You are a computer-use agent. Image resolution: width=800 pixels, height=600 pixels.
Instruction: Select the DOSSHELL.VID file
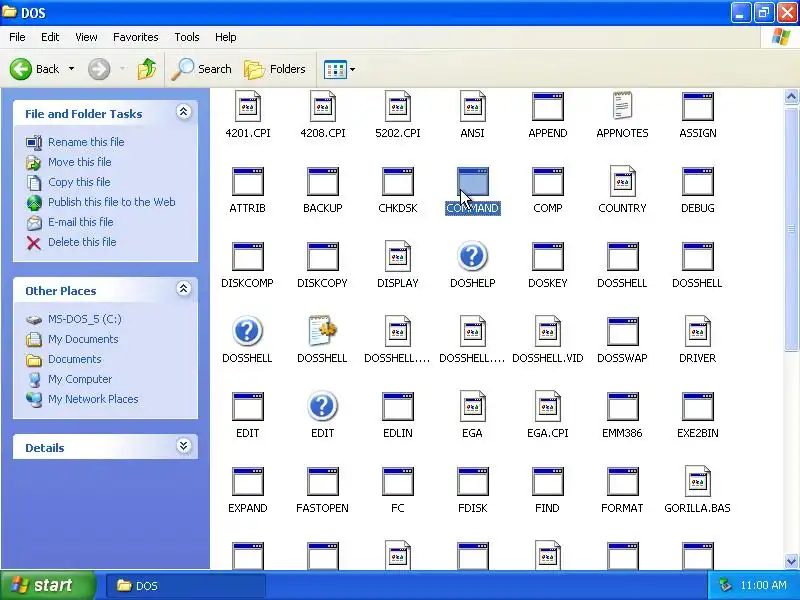(547, 331)
